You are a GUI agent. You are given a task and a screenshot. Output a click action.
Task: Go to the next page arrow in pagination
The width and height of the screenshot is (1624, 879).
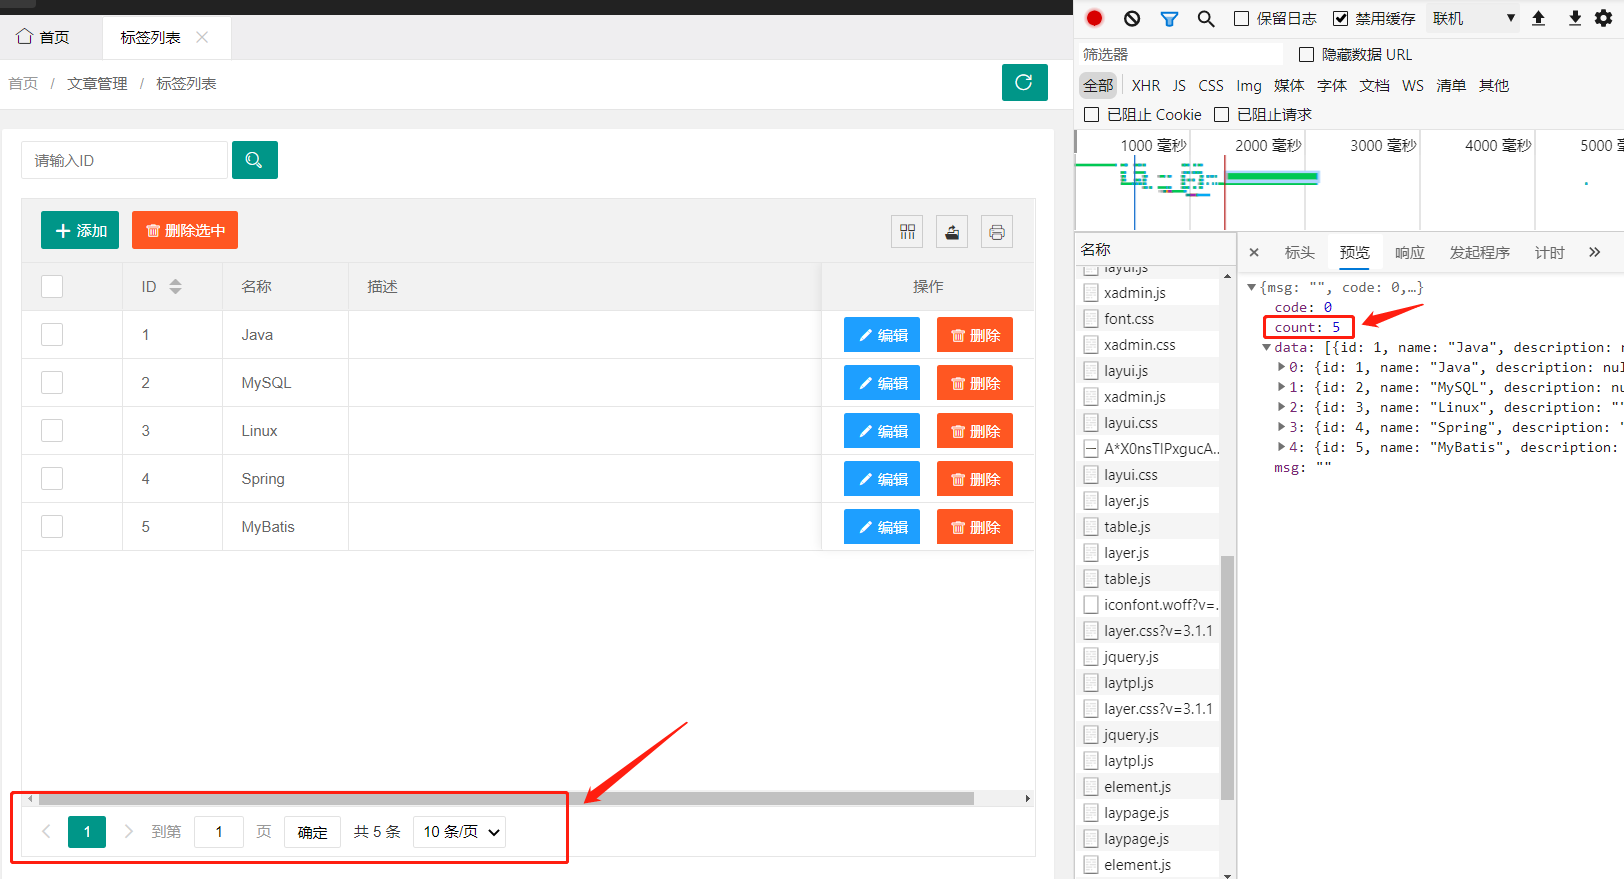128,831
